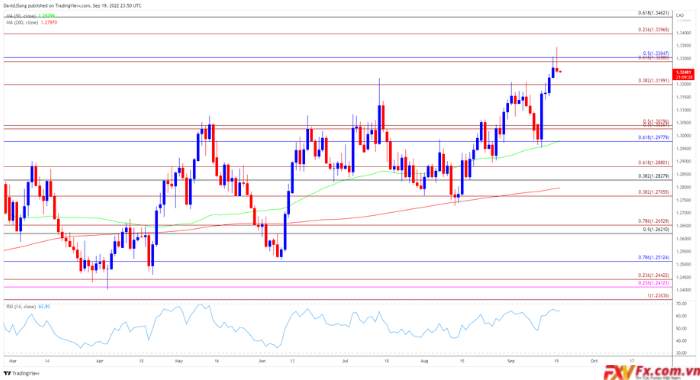Click the 1.30000 price axis tick
700x380 pixels.
(683, 135)
